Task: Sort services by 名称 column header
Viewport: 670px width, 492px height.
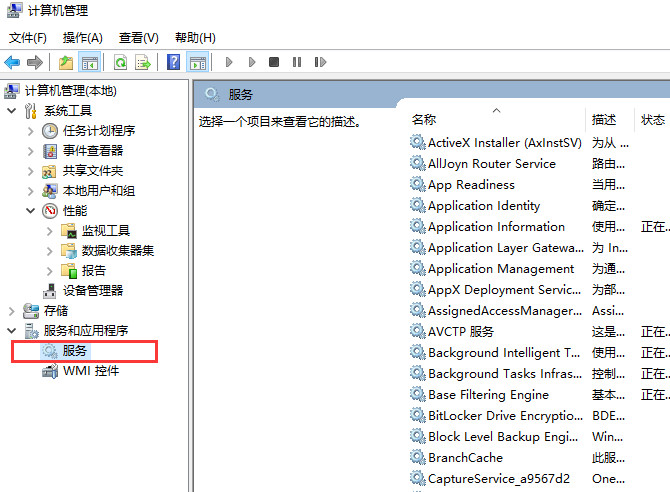Action: coord(424,120)
